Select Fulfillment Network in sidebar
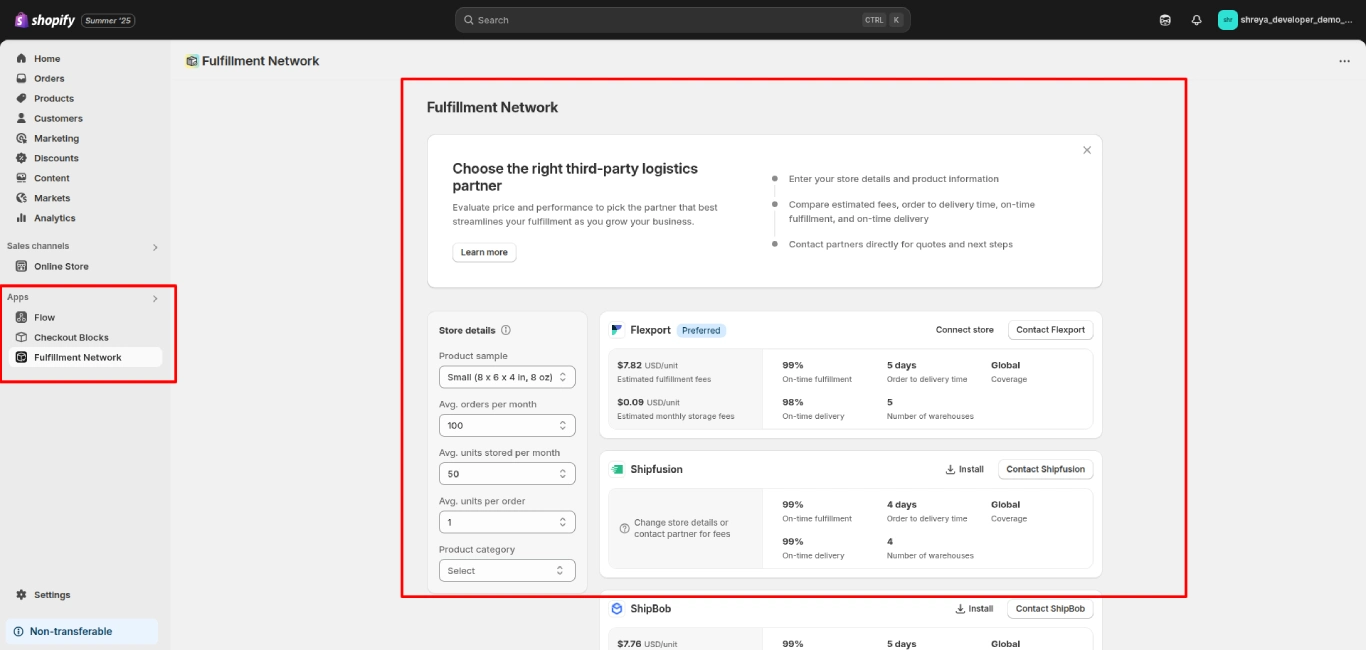This screenshot has width=1366, height=650. pos(84,357)
